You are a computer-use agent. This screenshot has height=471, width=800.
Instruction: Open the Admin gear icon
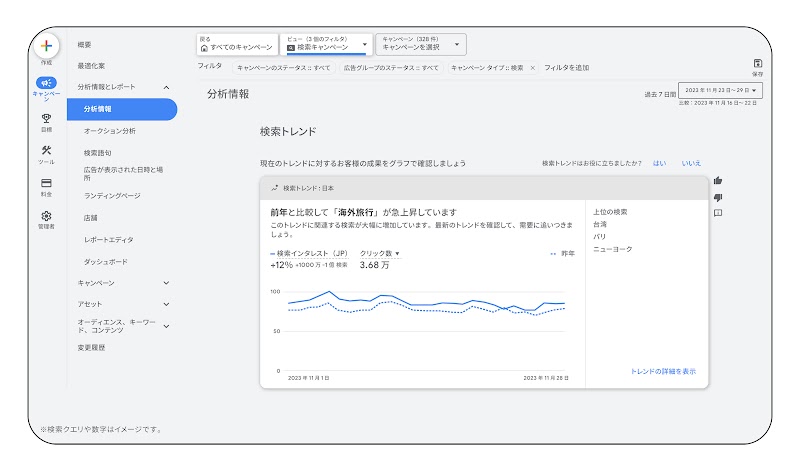click(46, 216)
